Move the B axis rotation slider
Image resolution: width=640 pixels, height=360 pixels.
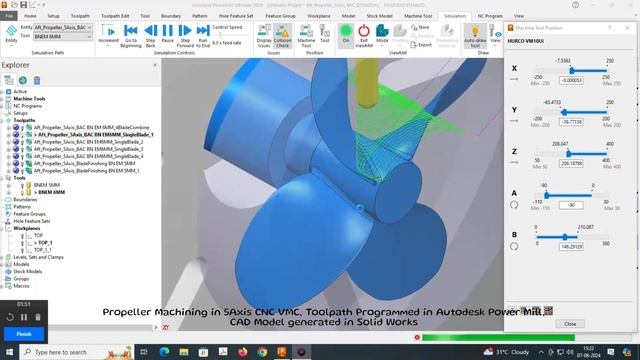tap(564, 237)
